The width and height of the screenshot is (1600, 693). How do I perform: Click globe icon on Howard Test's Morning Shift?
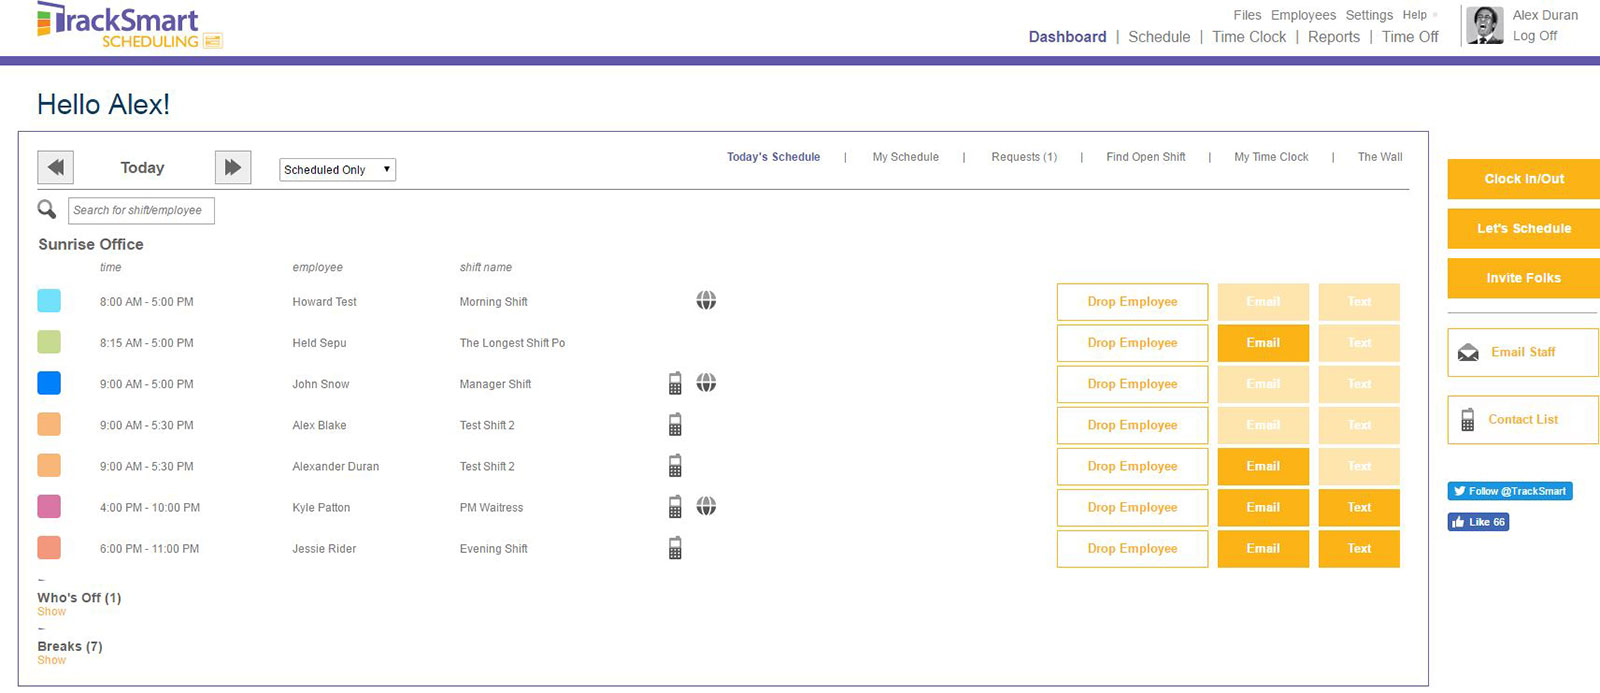coord(706,300)
